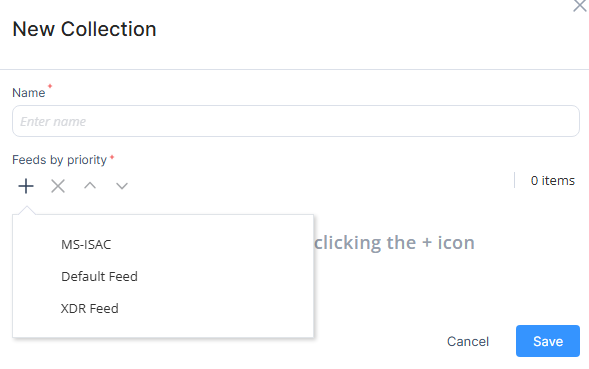Click the 0 items counter
Viewport: 589px width, 369px height.
coord(553,181)
